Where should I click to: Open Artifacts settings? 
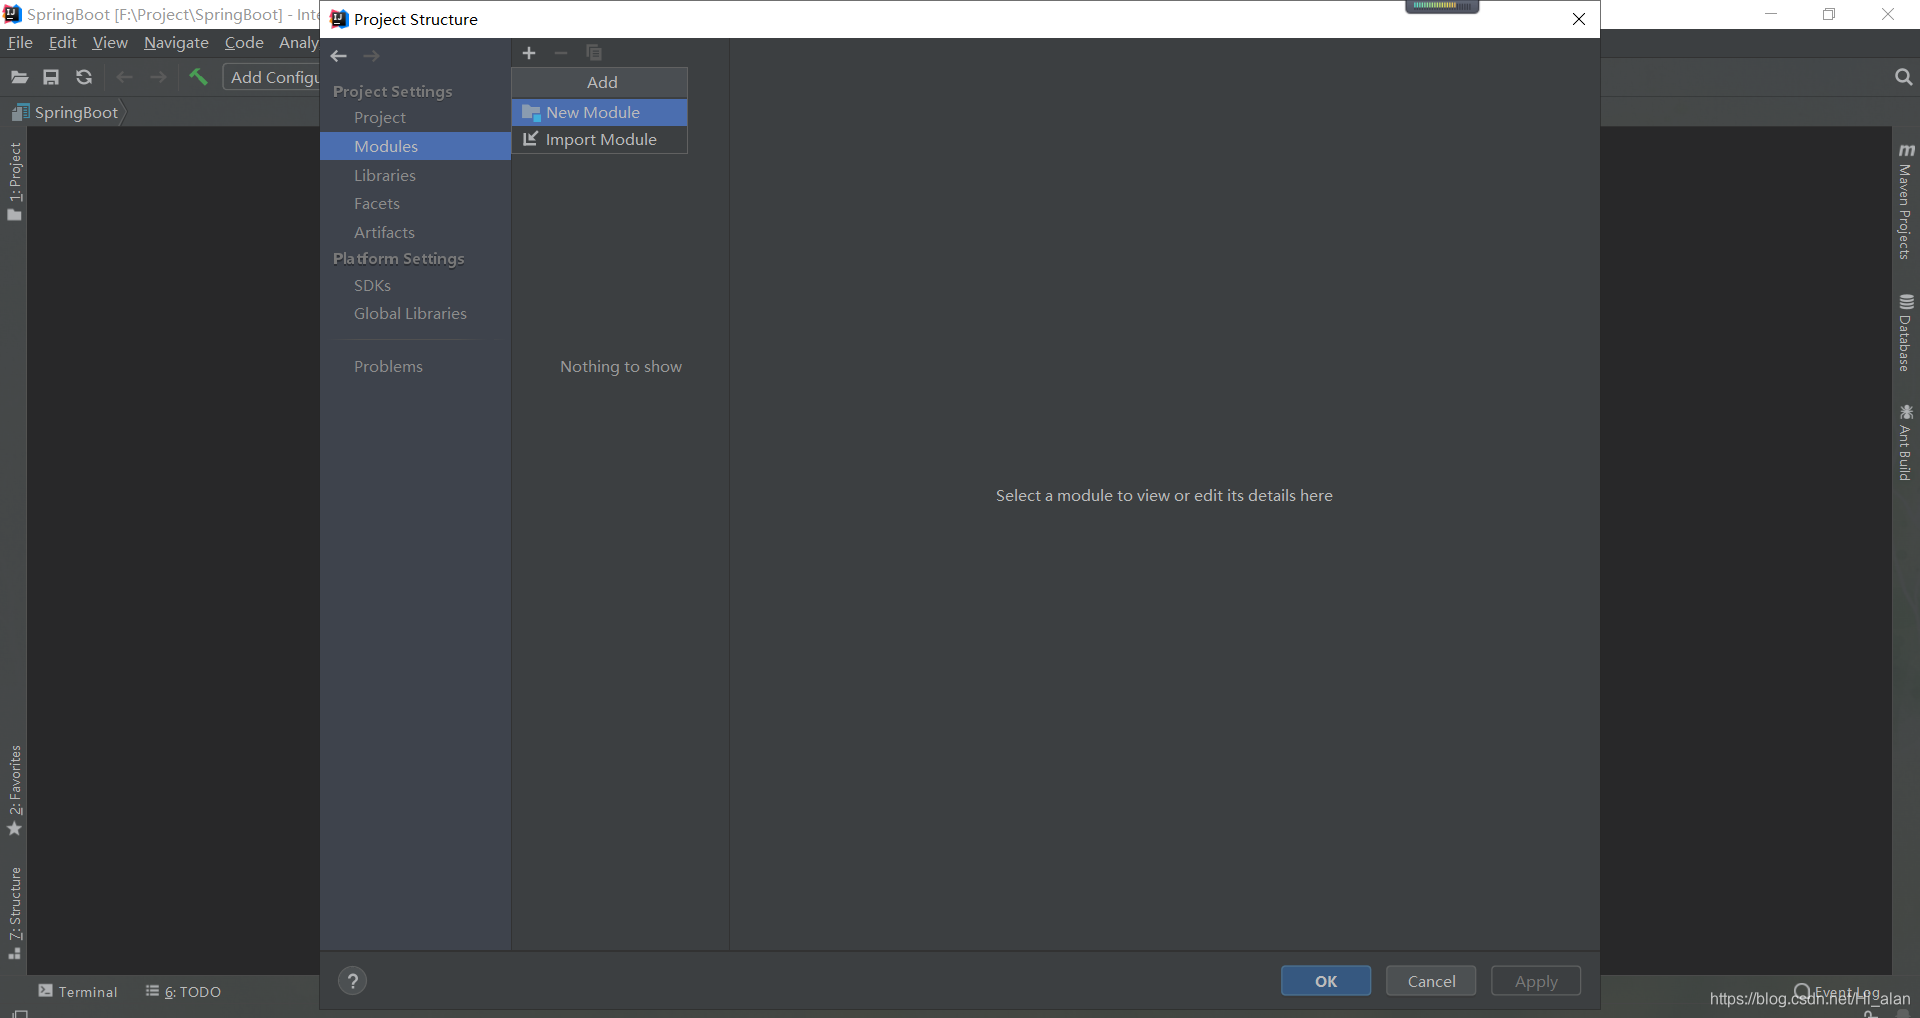click(384, 232)
